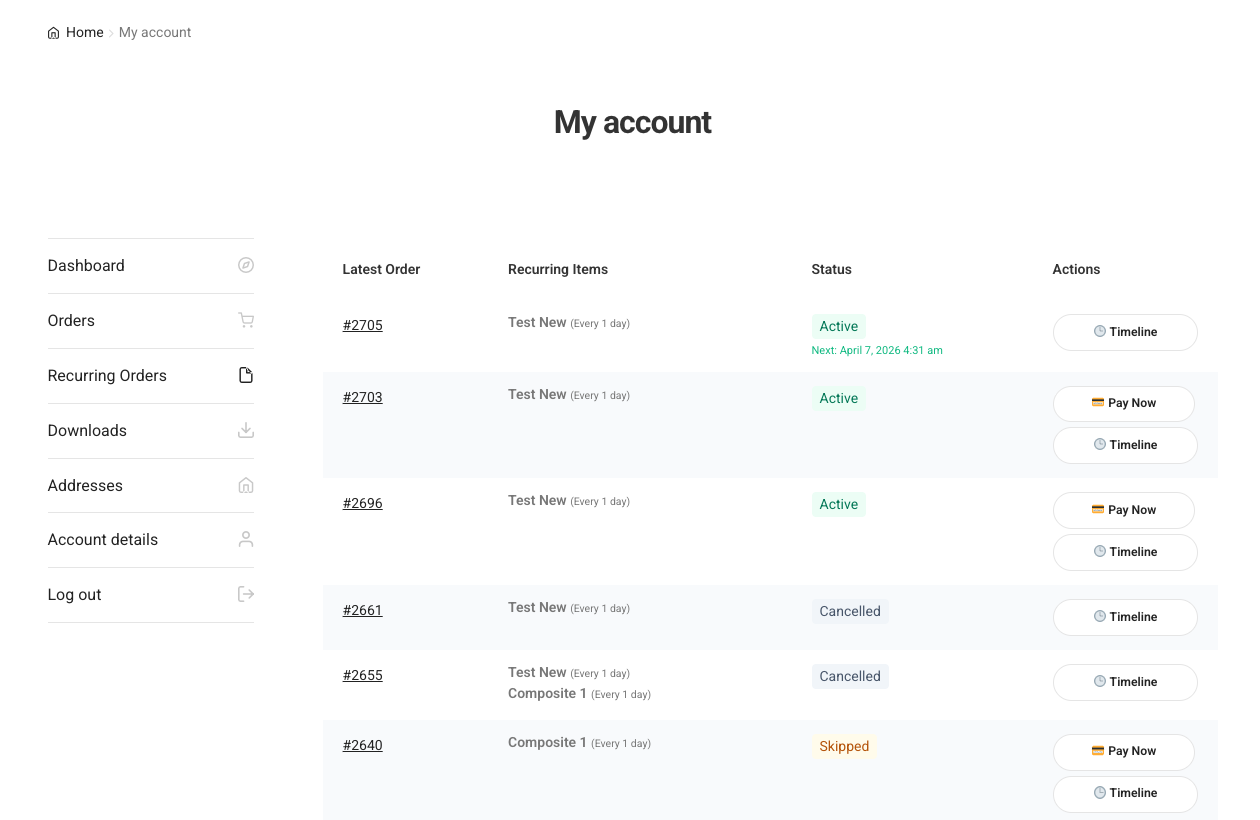Image resolution: width=1260 pixels, height=820 pixels.
Task: Pay now for skipped order #2640
Action: pyautogui.click(x=1123, y=751)
